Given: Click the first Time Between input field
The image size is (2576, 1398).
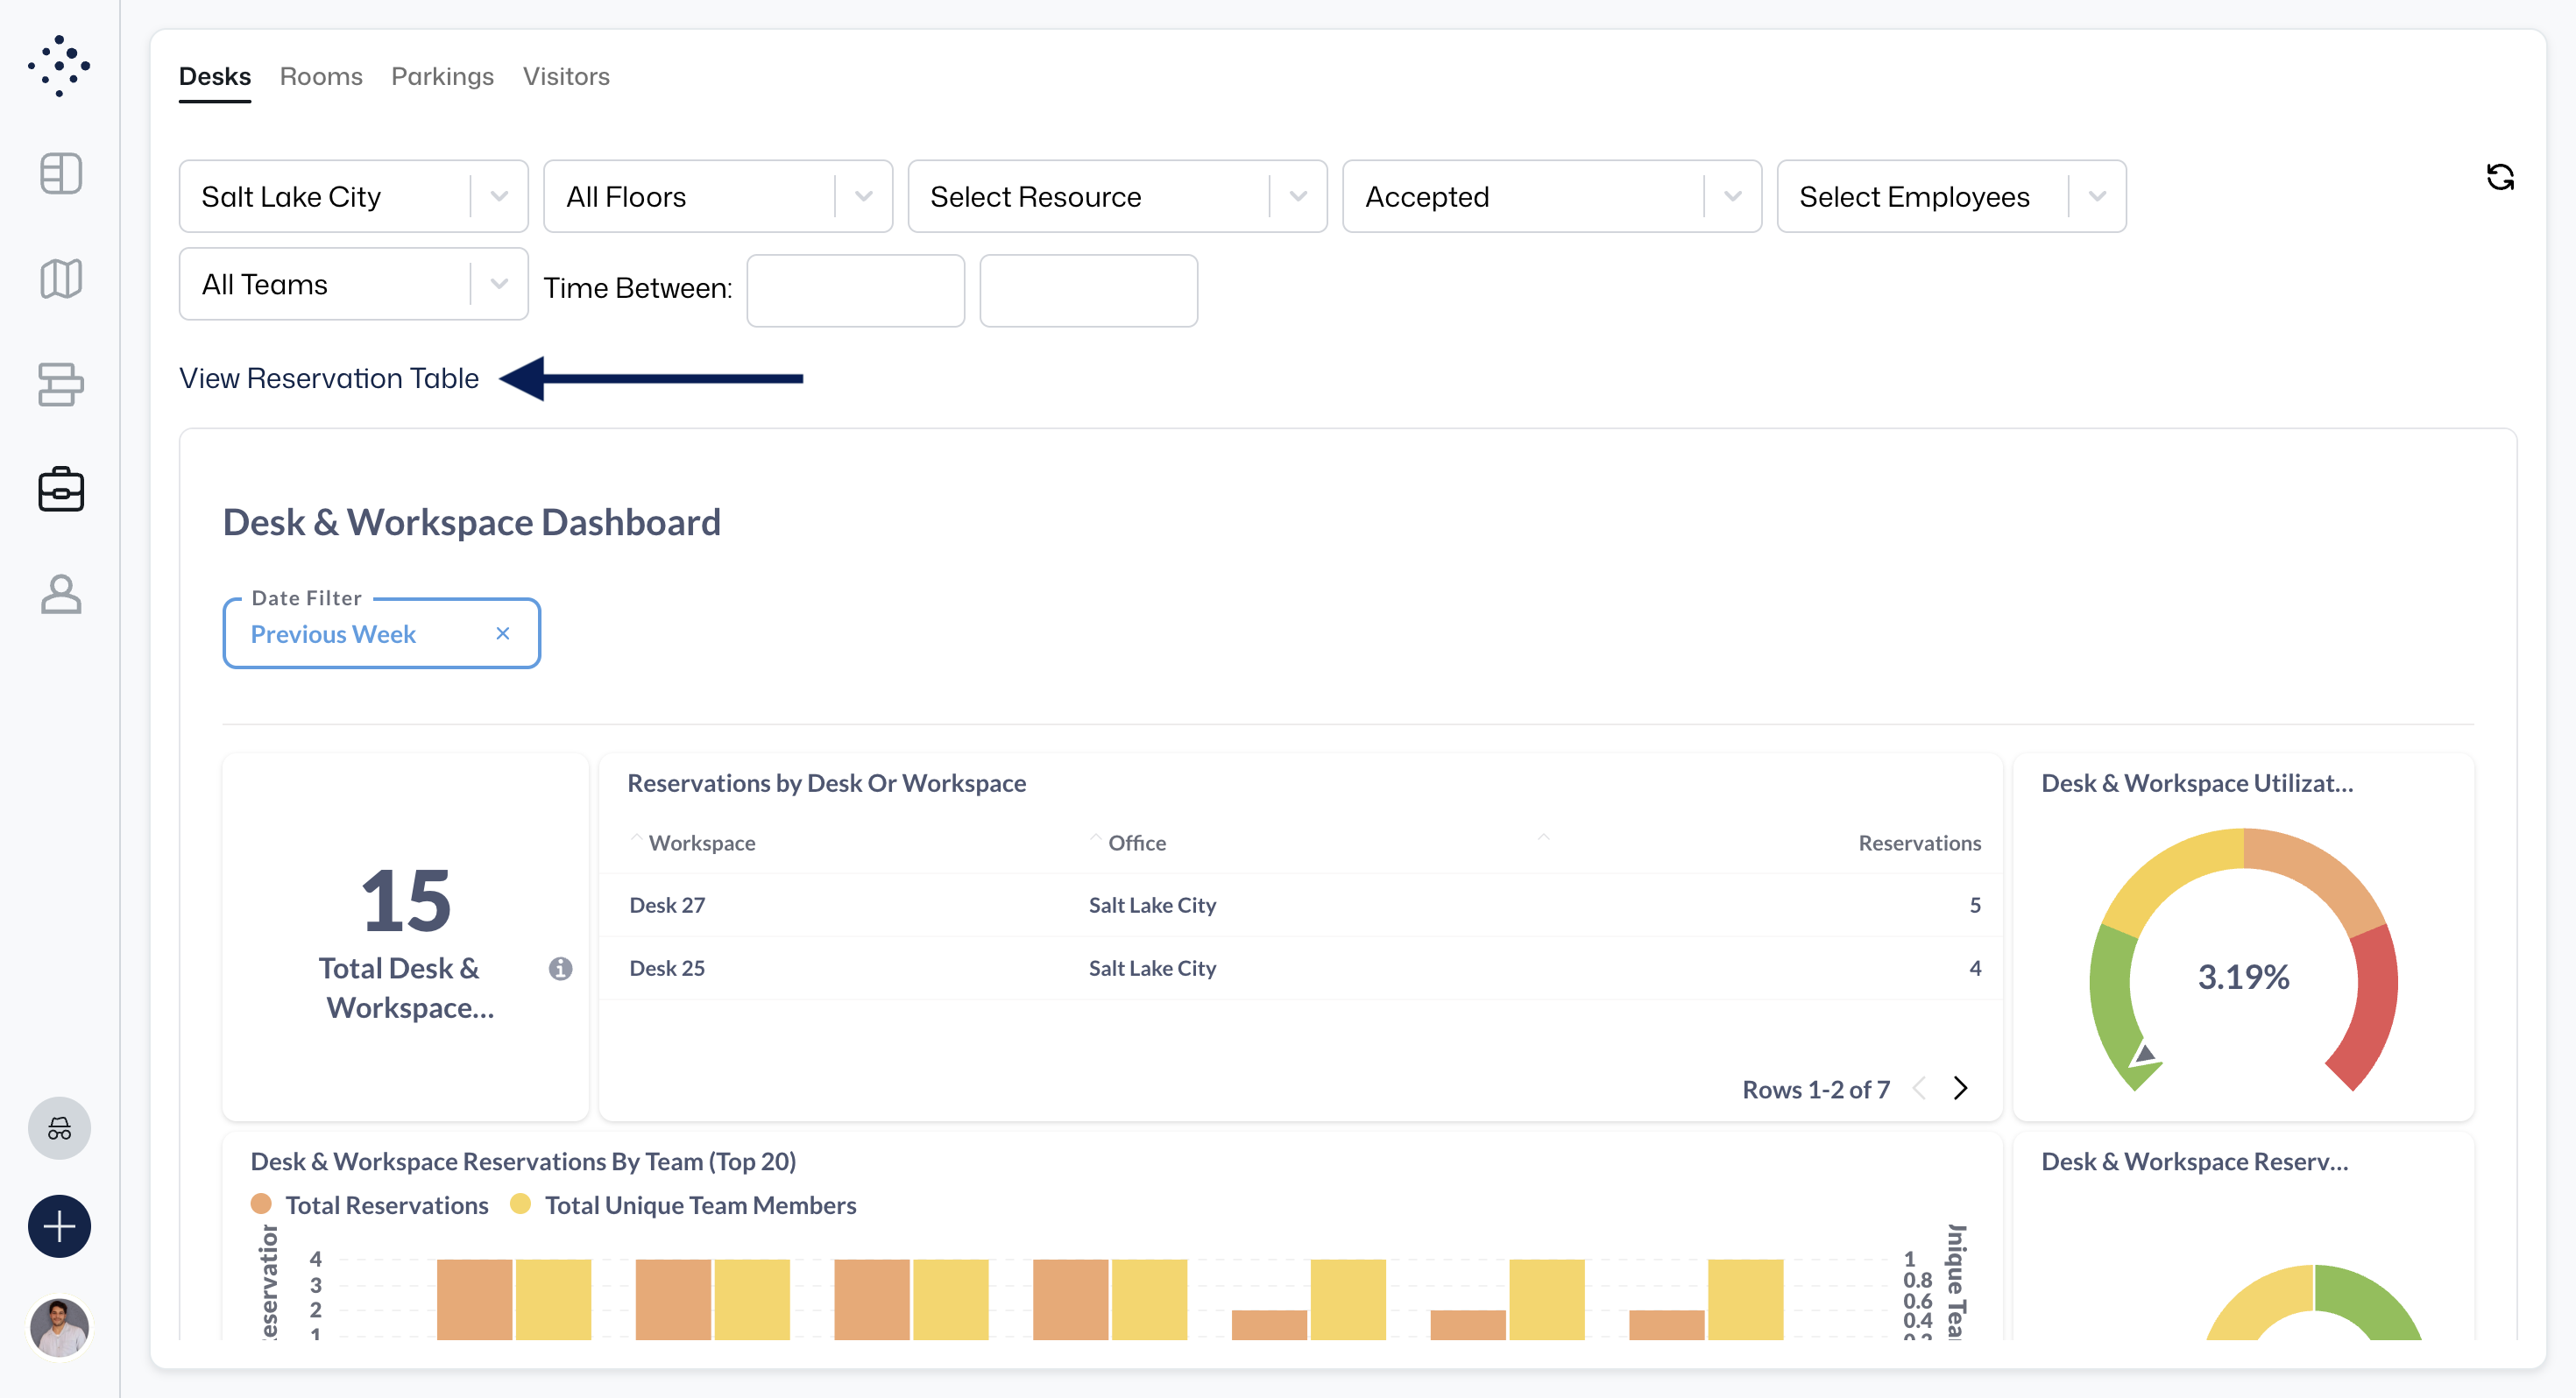Looking at the screenshot, I should pyautogui.click(x=855, y=291).
